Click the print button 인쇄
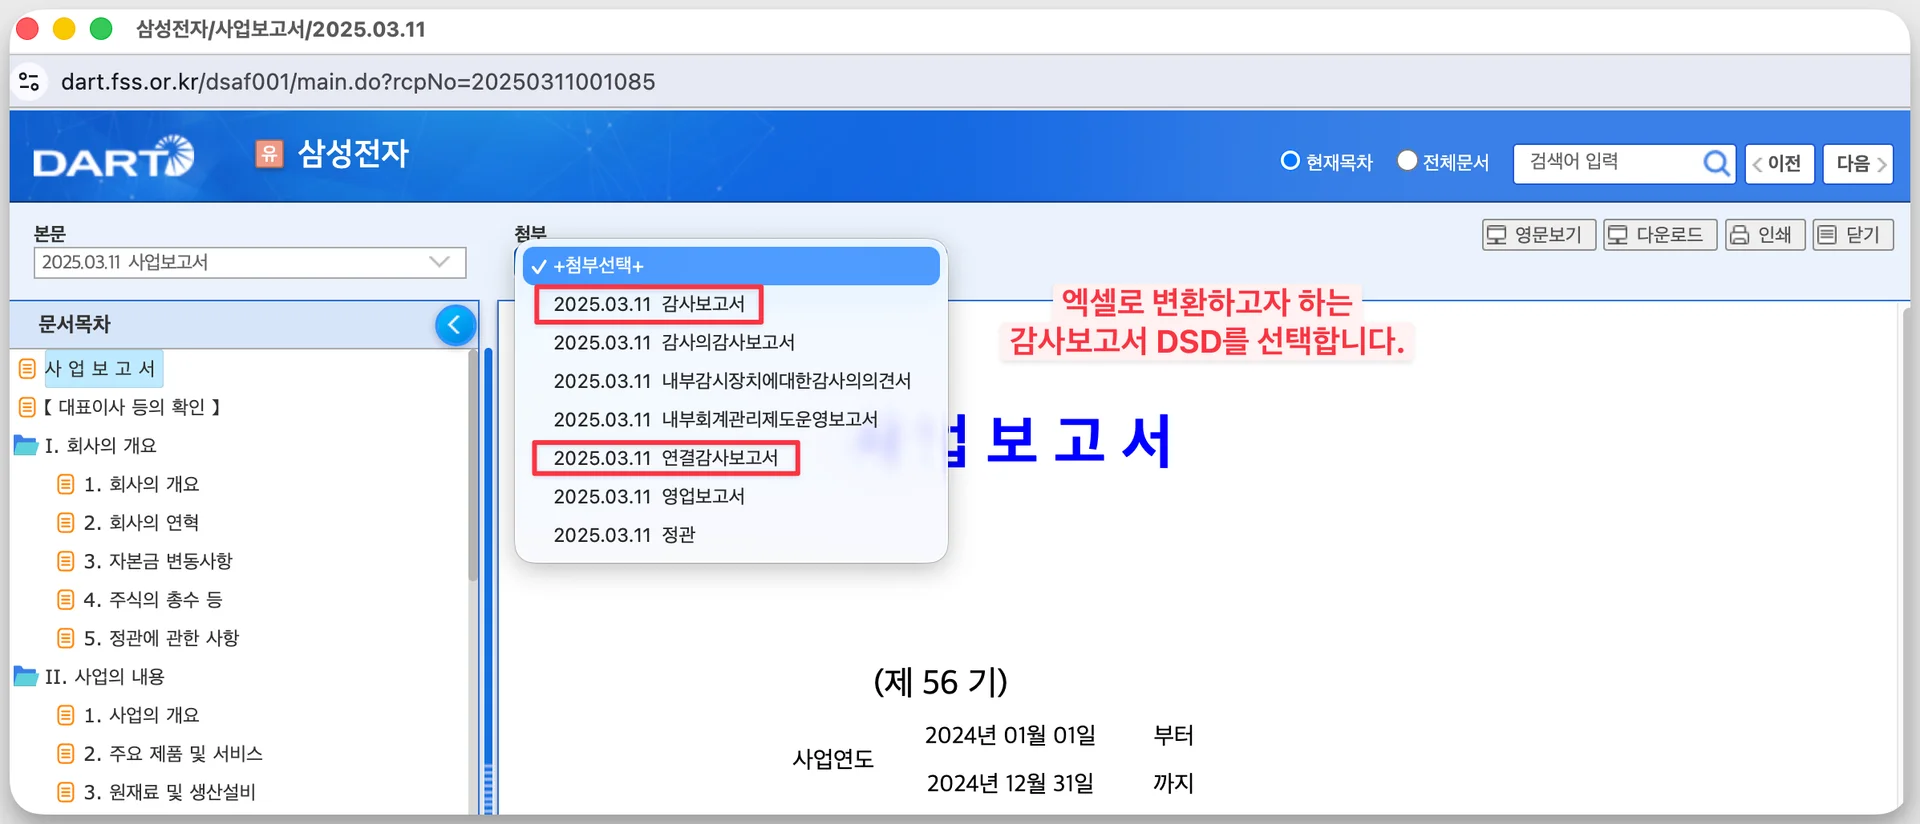The height and width of the screenshot is (824, 1920). 1764,235
